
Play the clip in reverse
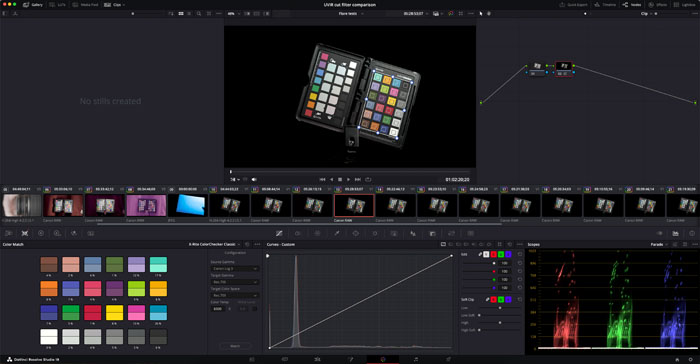[331, 179]
